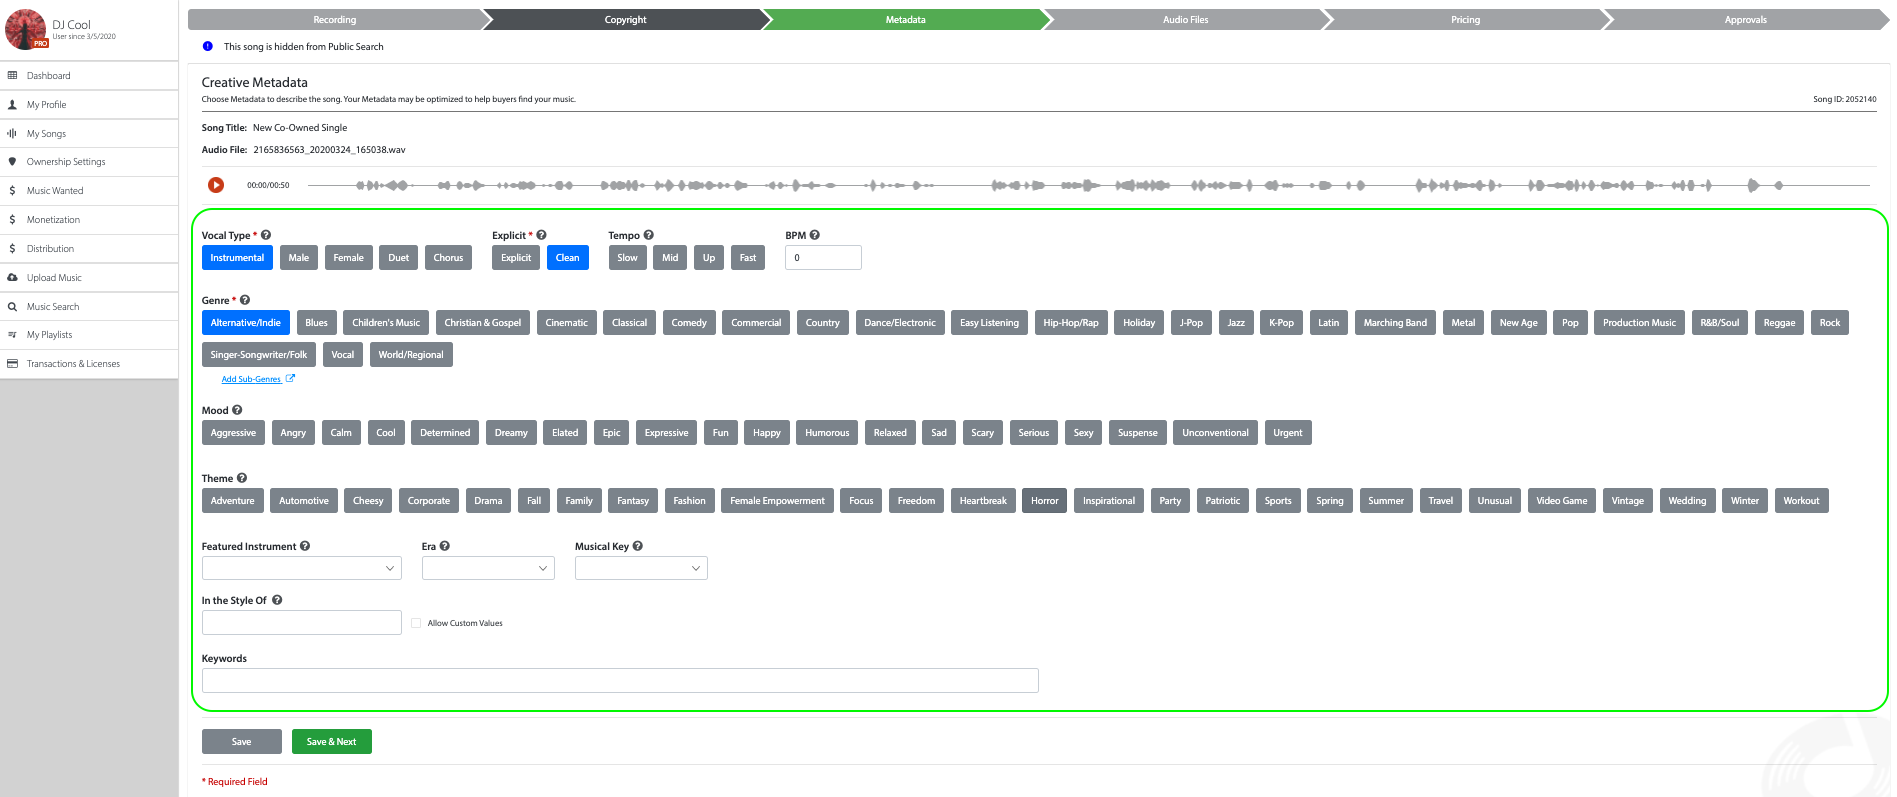Toggle the Female Empowerment theme
The image size is (1897, 797).
coord(778,501)
